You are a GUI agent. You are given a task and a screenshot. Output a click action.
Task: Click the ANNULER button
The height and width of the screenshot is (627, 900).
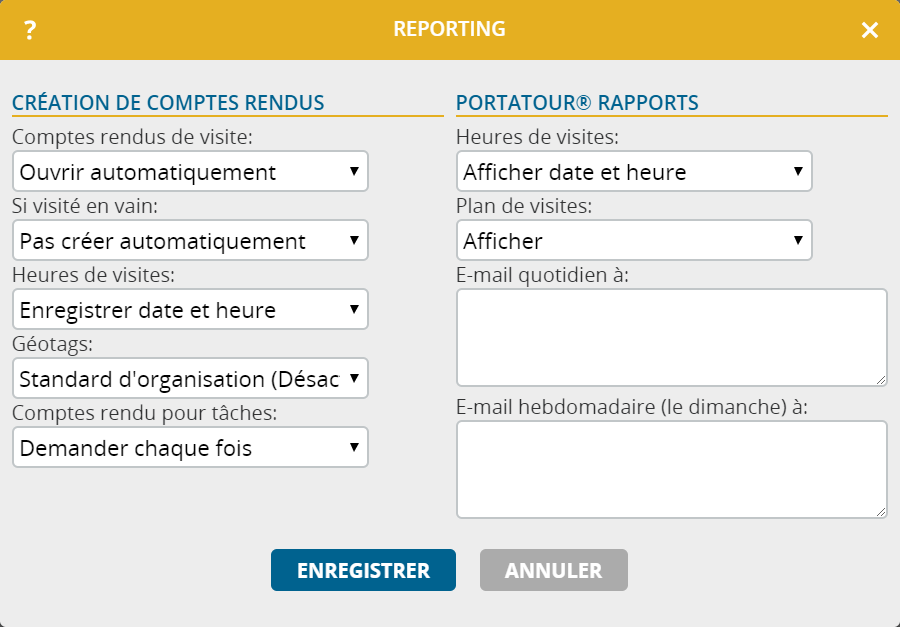(553, 570)
